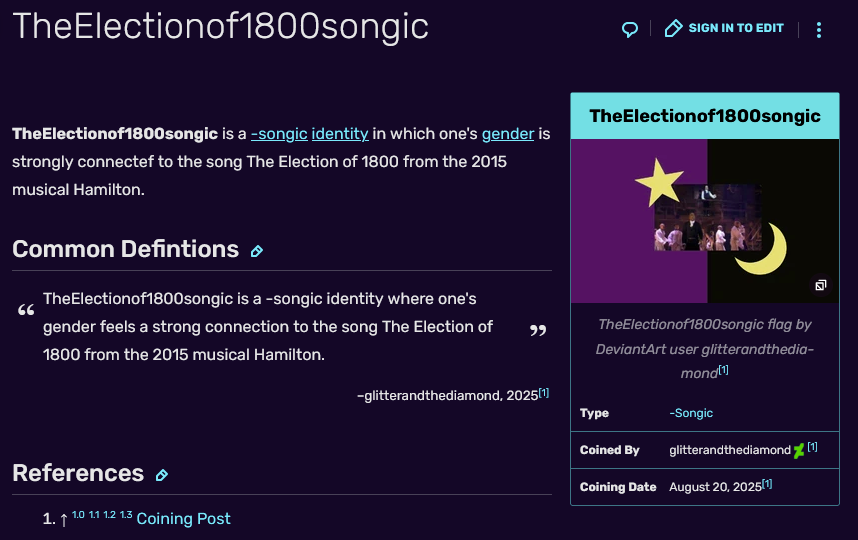
Task: Click the up arrow in References list
Action: click(63, 519)
